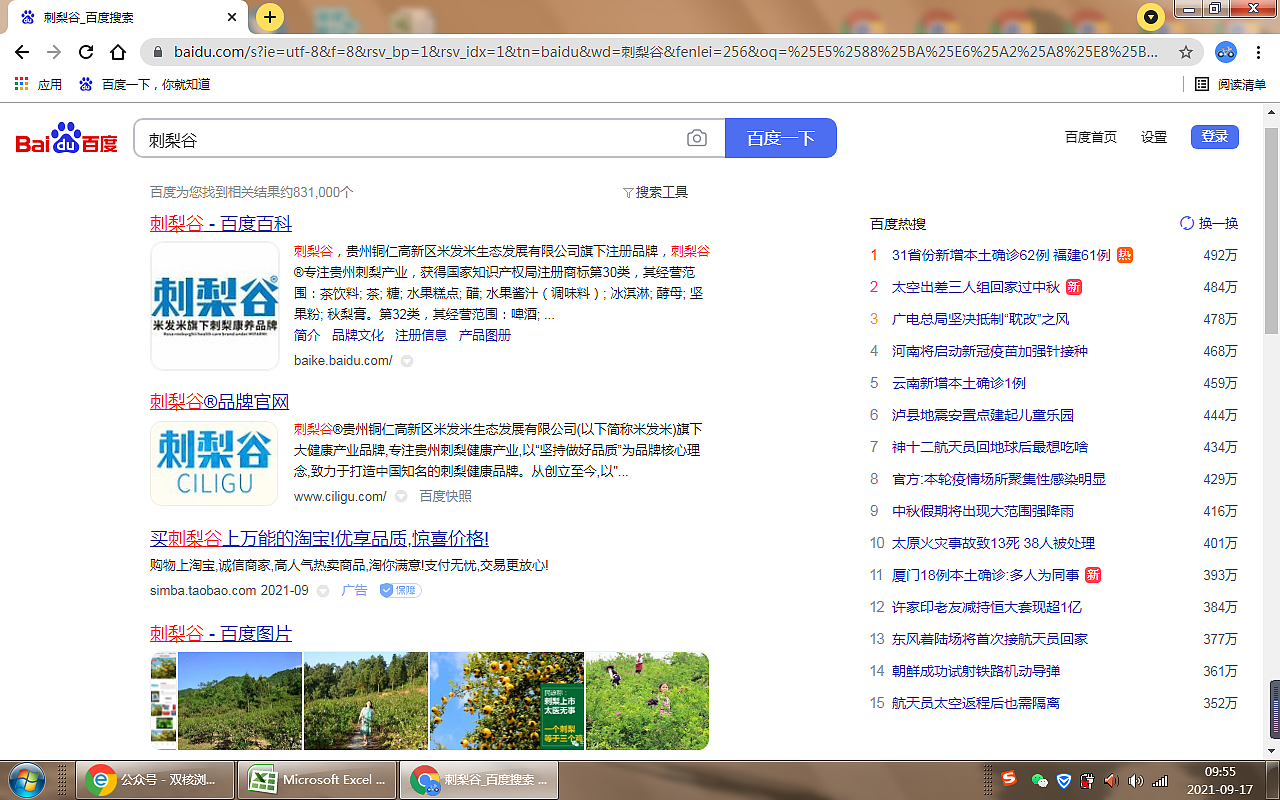Viewport: 1280px width, 800px height.
Task: Open the 刺梨谷 - 百度百科 result
Action: [221, 223]
